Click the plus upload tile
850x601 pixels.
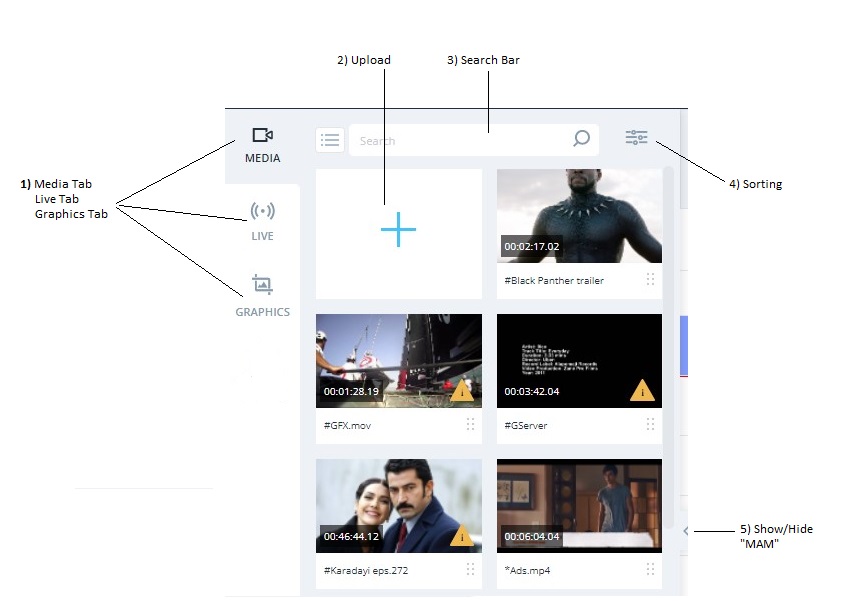click(398, 231)
